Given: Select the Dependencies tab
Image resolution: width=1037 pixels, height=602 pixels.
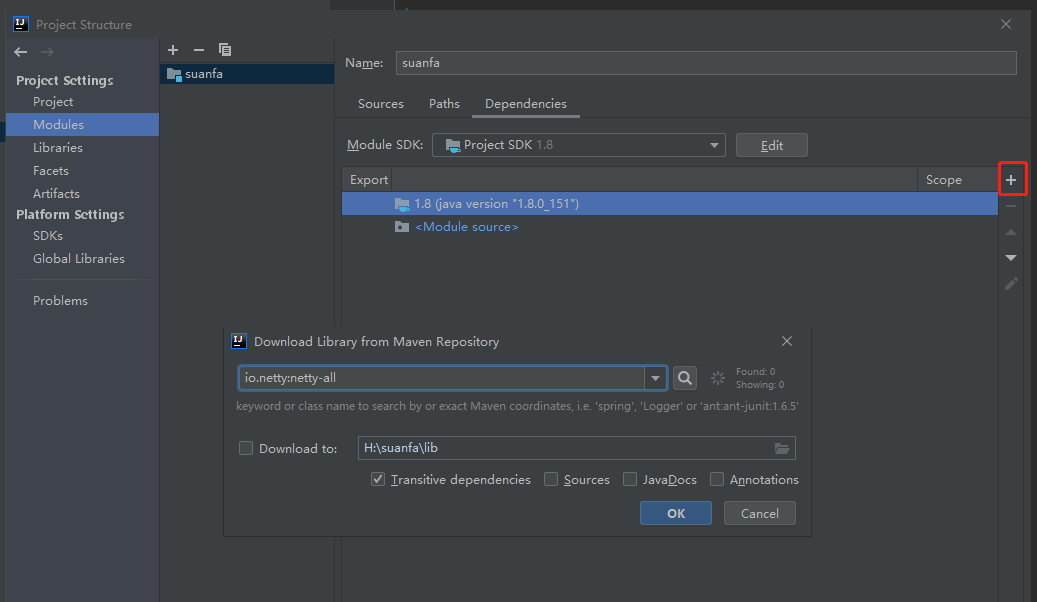Looking at the screenshot, I should click(x=526, y=104).
